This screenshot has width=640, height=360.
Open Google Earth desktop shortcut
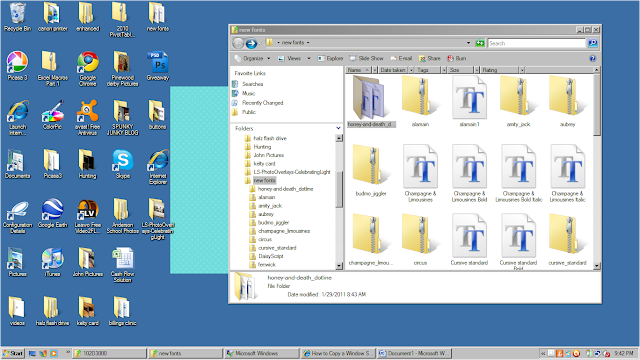pos(52,213)
